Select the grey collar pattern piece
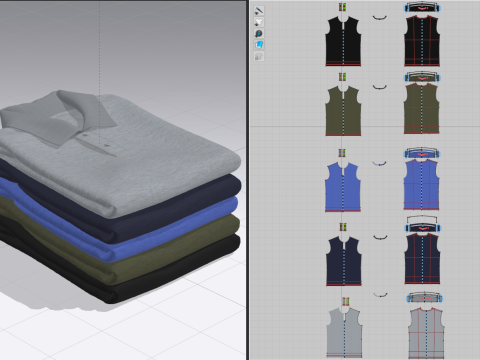480x360 pixels. [x=425, y=298]
